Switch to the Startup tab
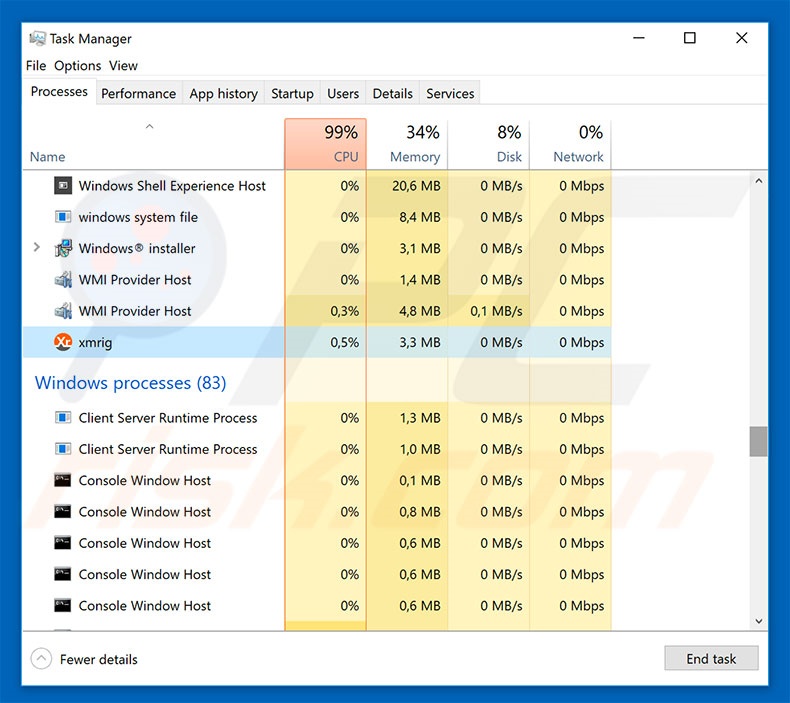Screen dimensions: 790x703 (x=292, y=93)
